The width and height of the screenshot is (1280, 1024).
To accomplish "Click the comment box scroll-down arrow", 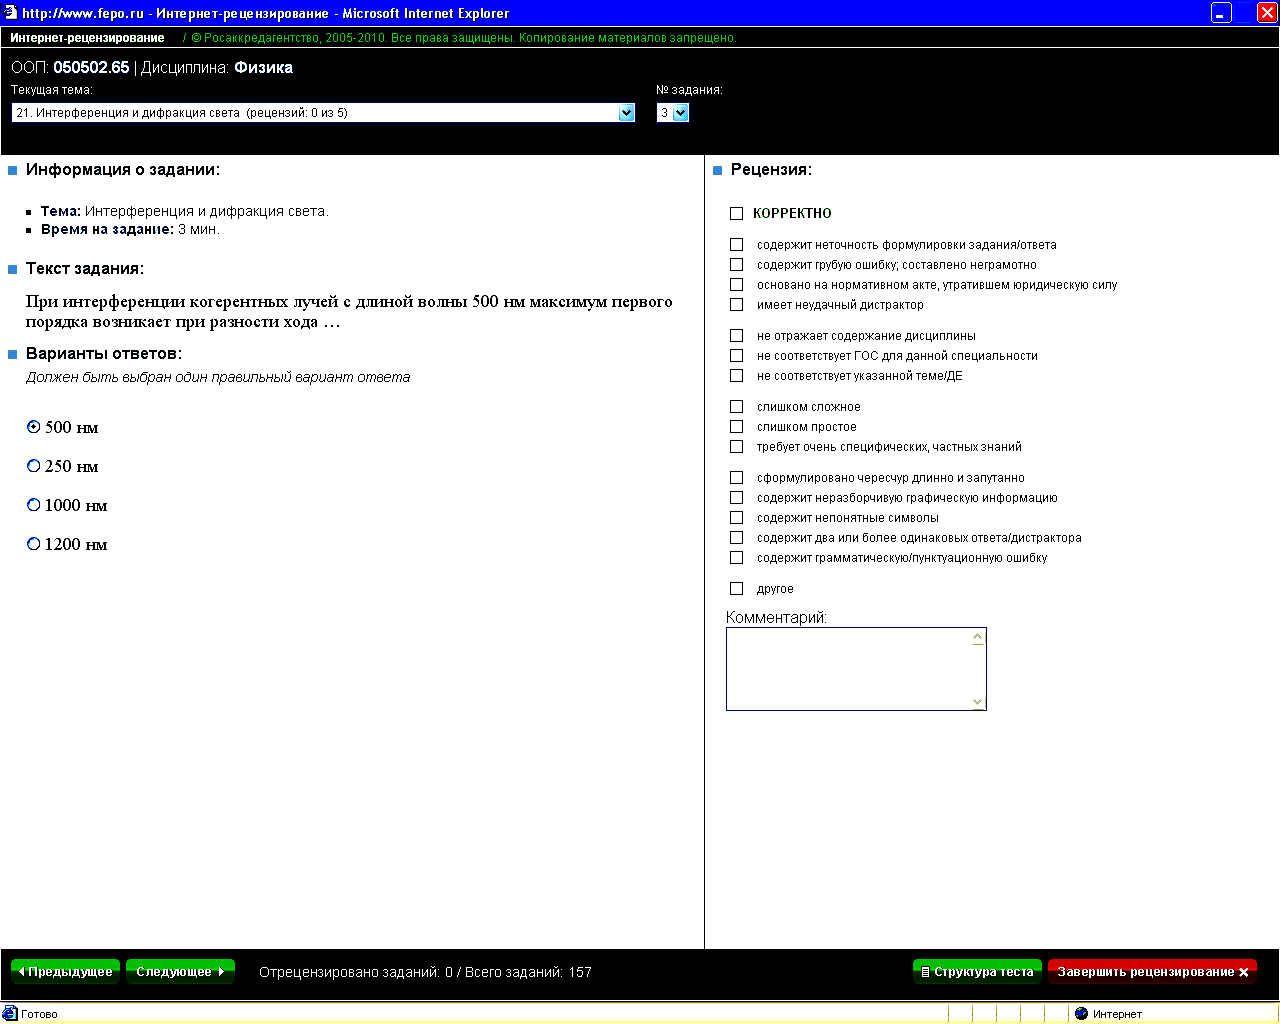I will tap(978, 701).
